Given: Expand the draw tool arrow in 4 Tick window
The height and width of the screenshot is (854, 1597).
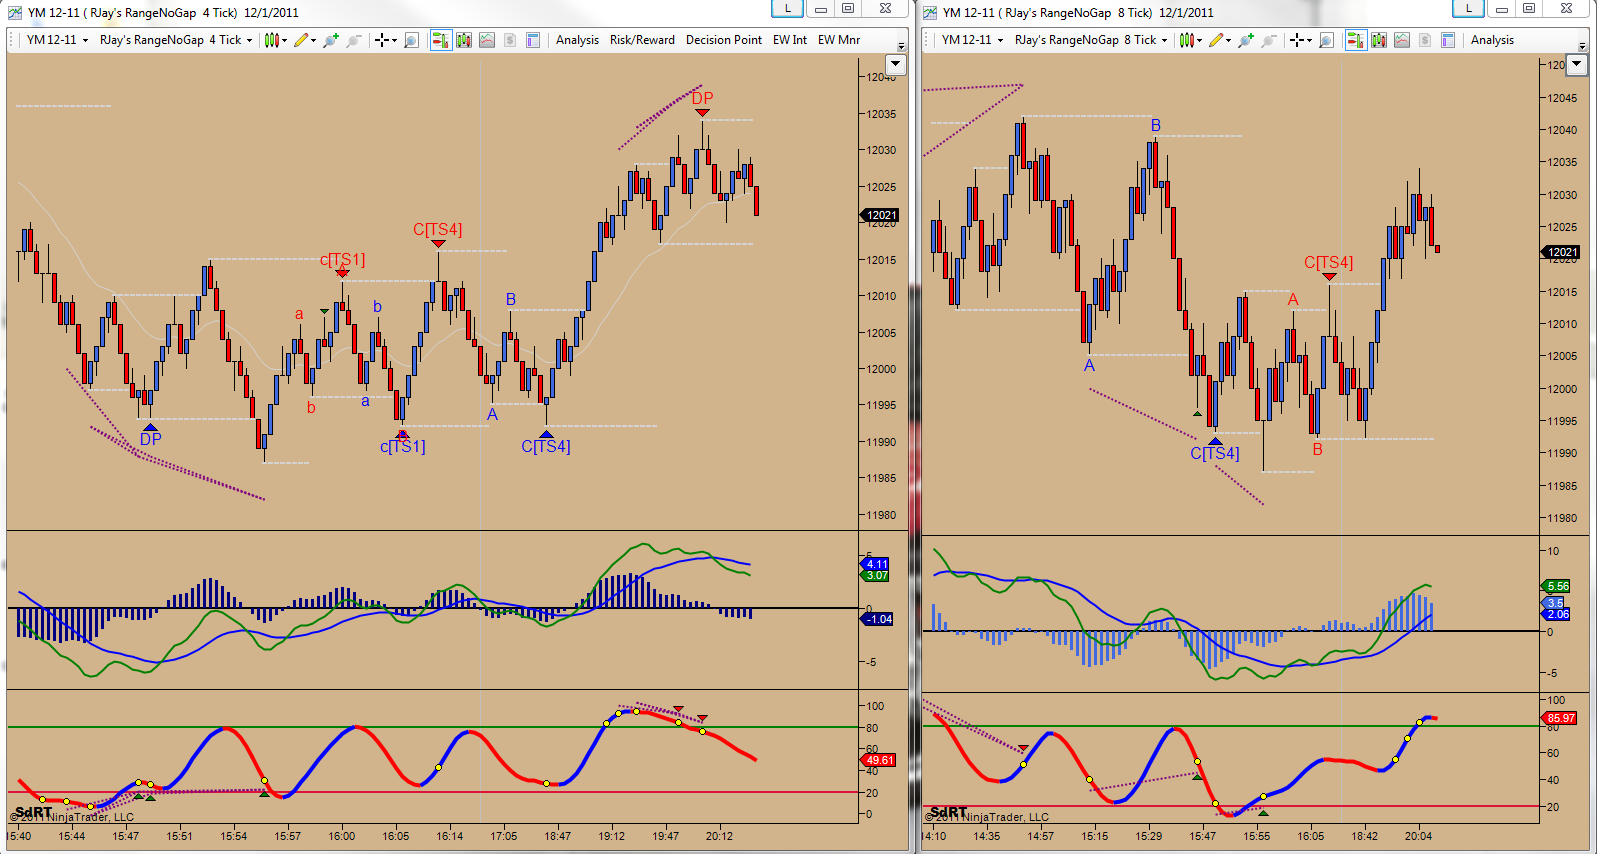Looking at the screenshot, I should [x=314, y=41].
